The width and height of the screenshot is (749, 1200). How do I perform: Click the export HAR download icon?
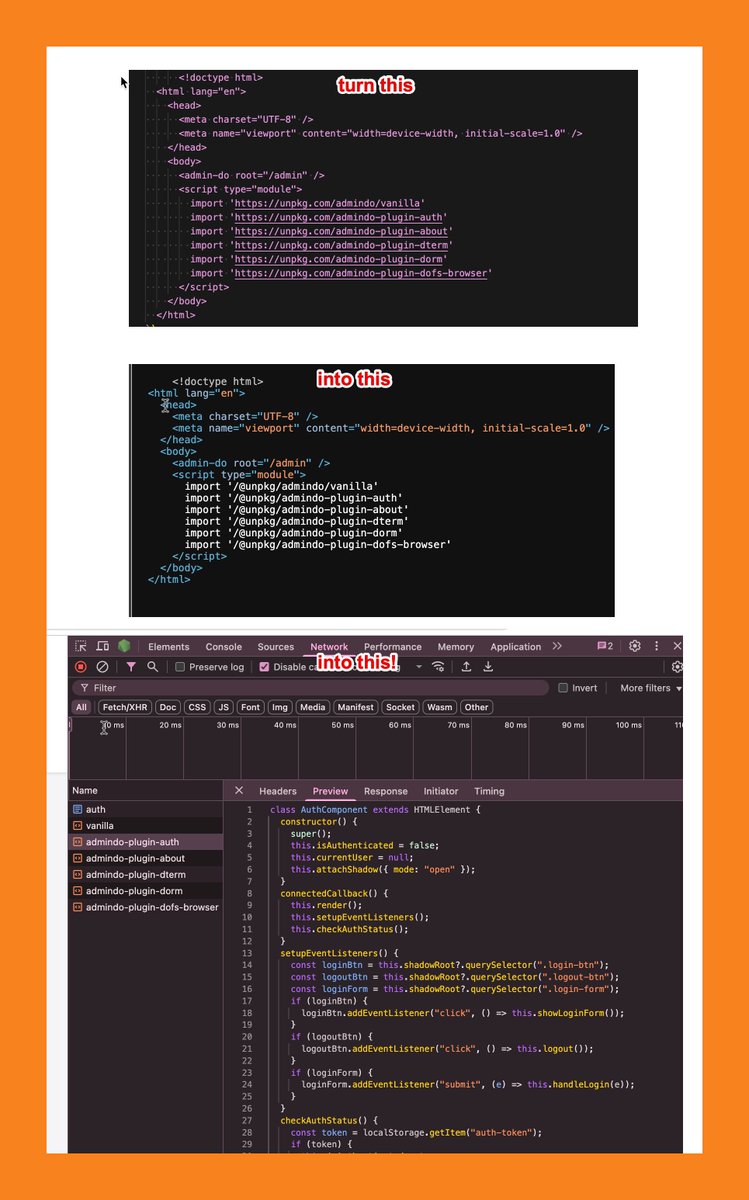click(x=488, y=667)
